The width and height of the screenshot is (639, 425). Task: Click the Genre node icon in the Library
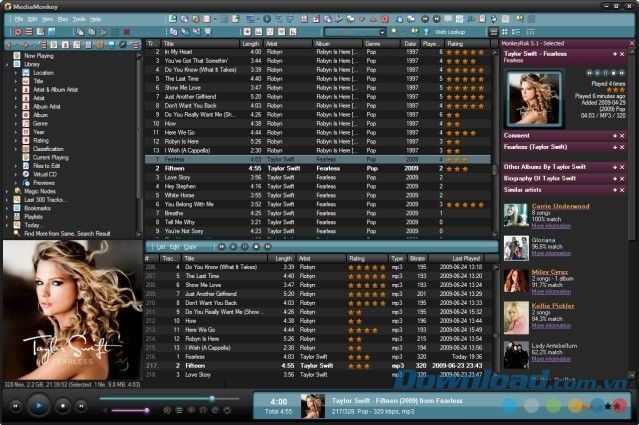click(27, 122)
